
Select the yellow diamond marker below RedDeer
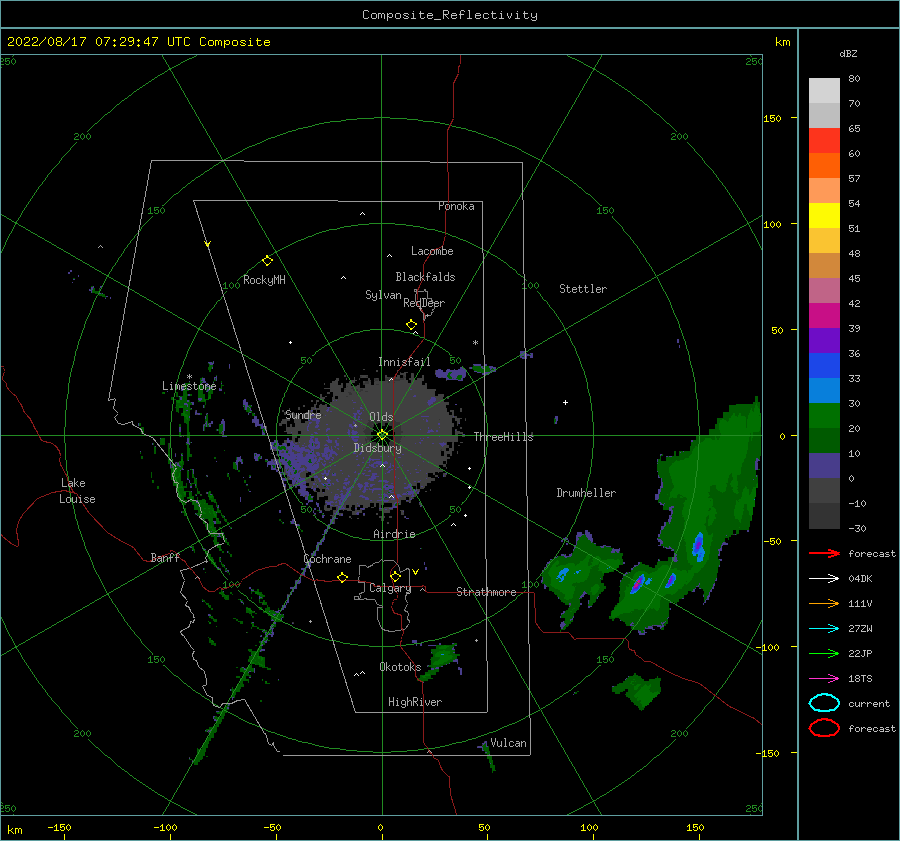411,325
